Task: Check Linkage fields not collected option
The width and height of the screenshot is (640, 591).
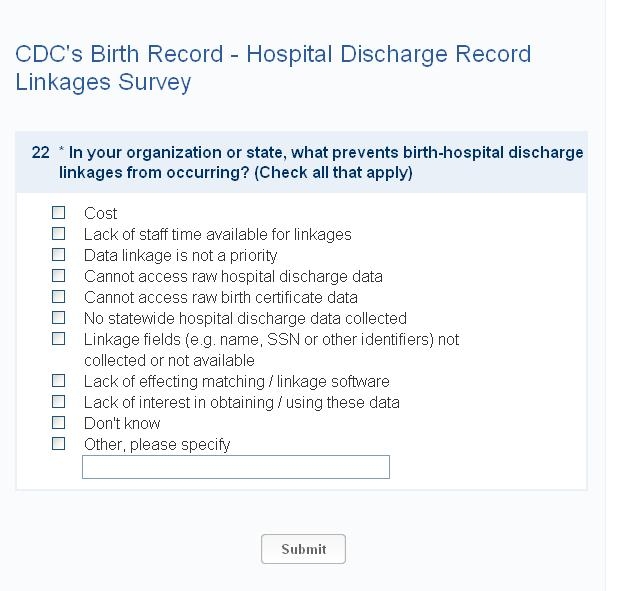Action: tap(59, 339)
